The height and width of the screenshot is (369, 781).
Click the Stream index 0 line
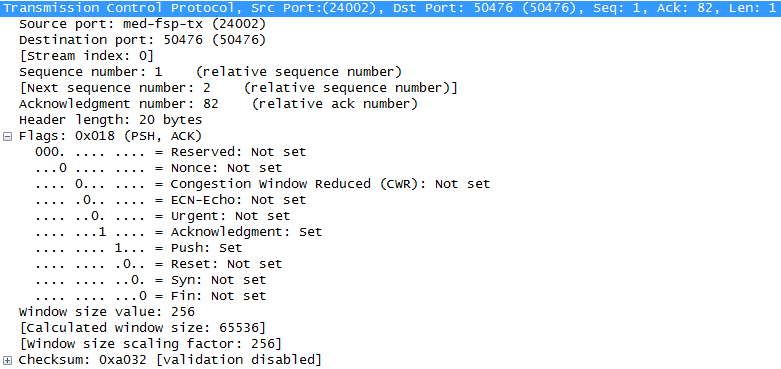(x=86, y=56)
